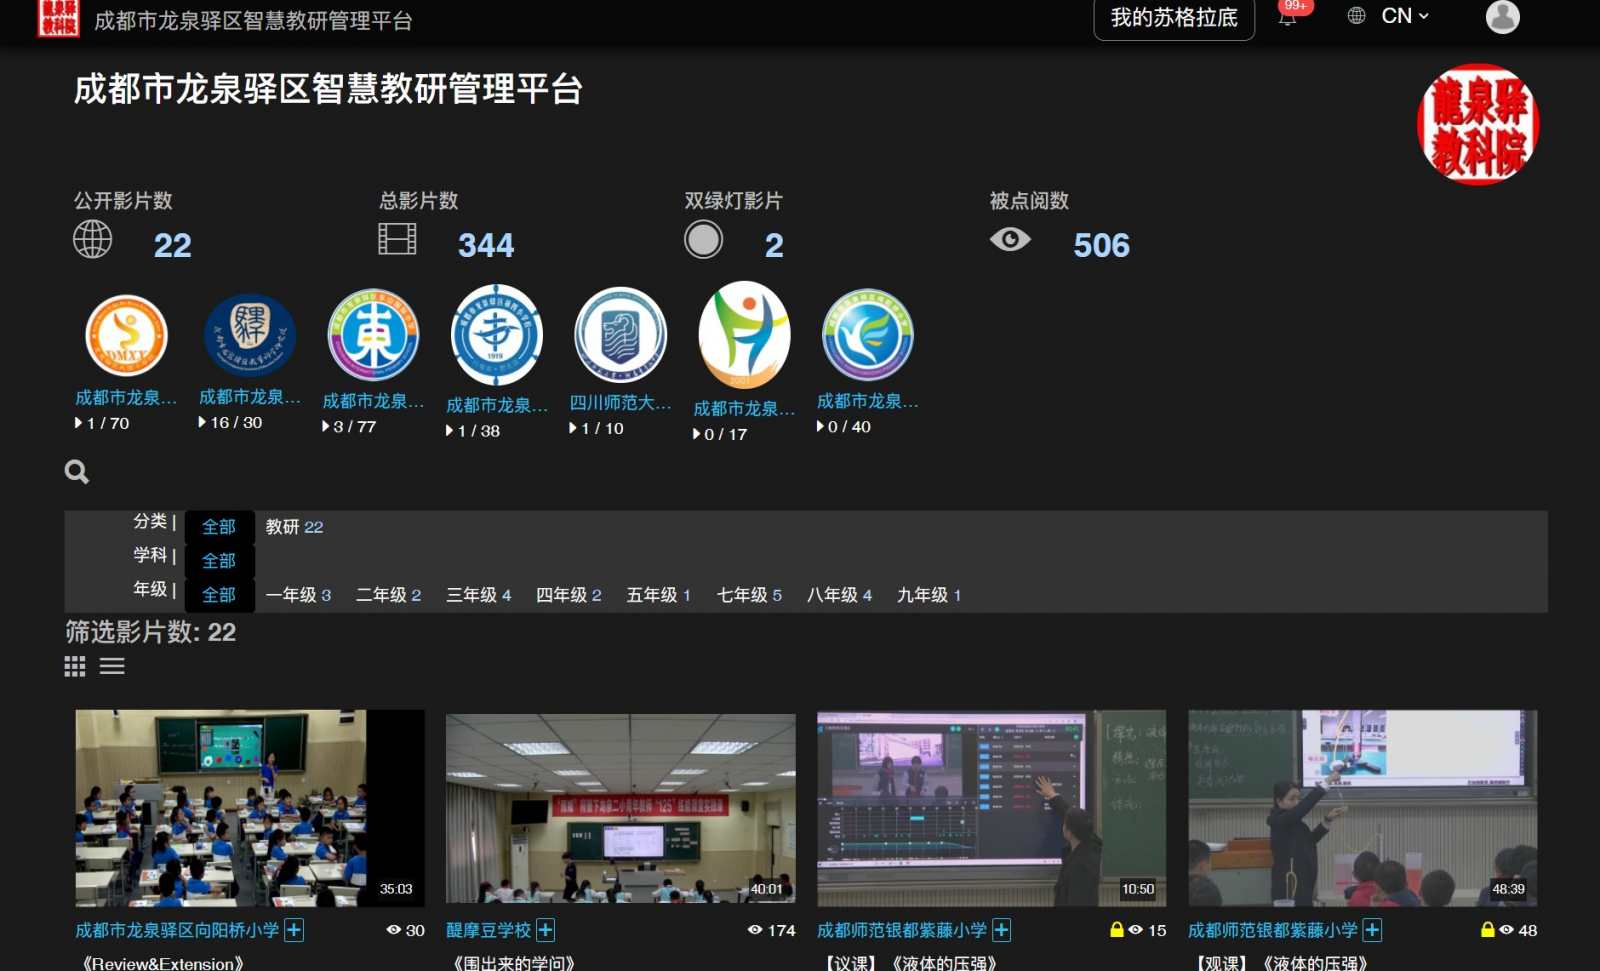Open 成都师范银都紫藤小学 link under 10:50 video
This screenshot has height=971, width=1600.
point(901,930)
